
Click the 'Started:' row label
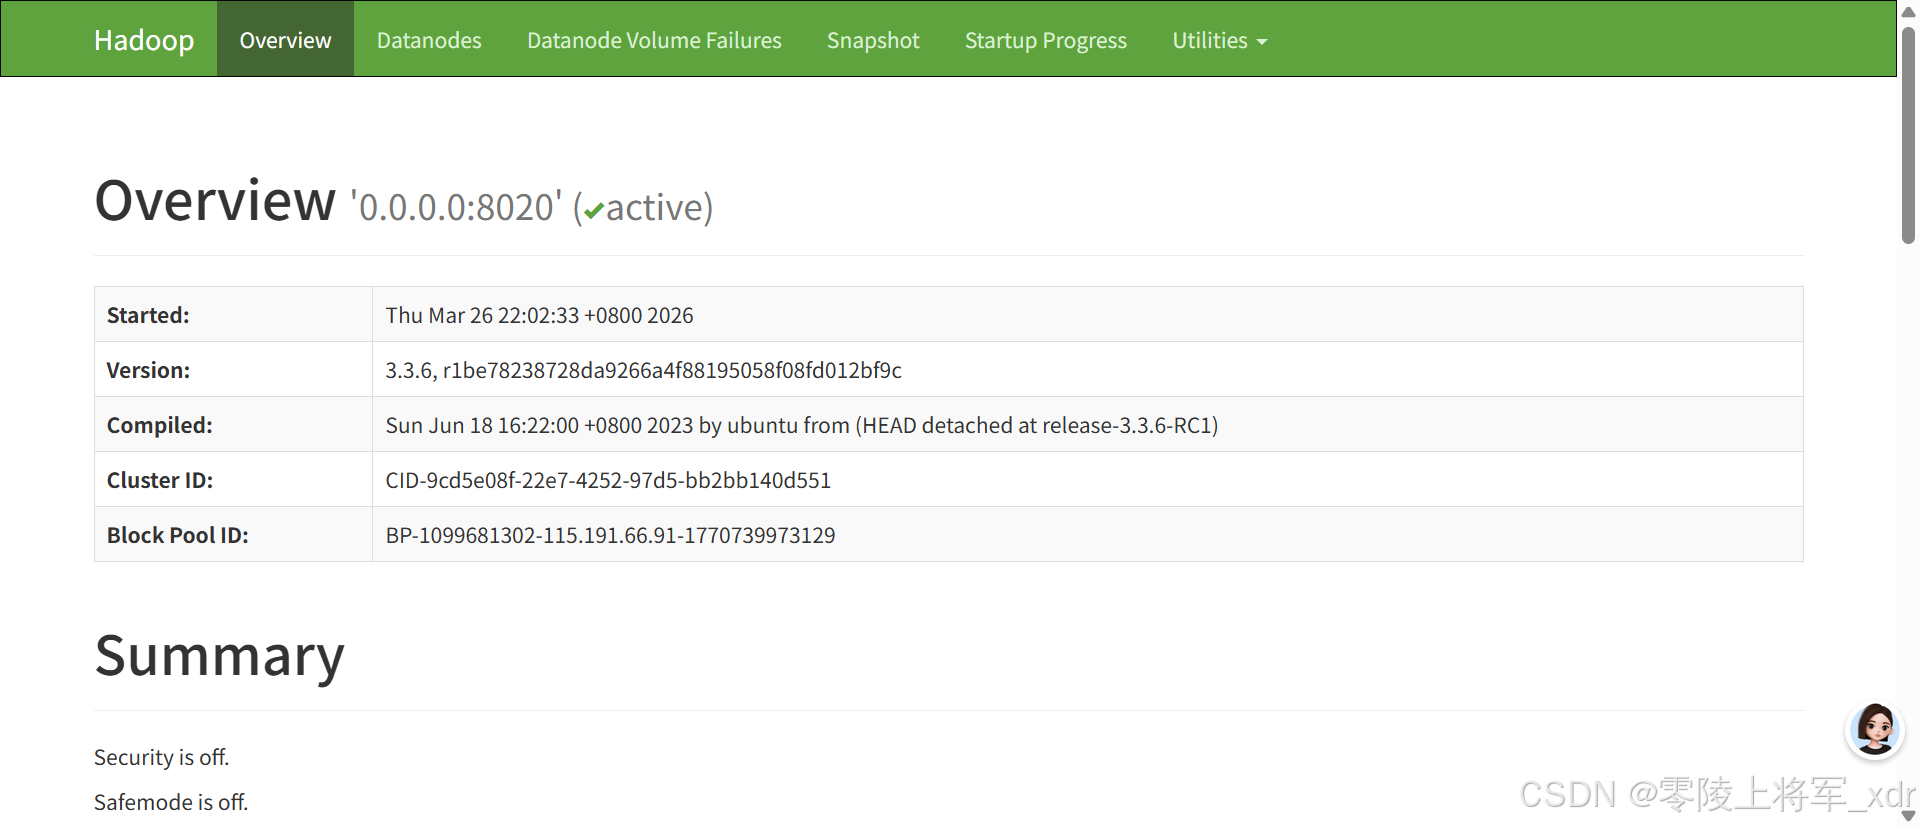148,315
